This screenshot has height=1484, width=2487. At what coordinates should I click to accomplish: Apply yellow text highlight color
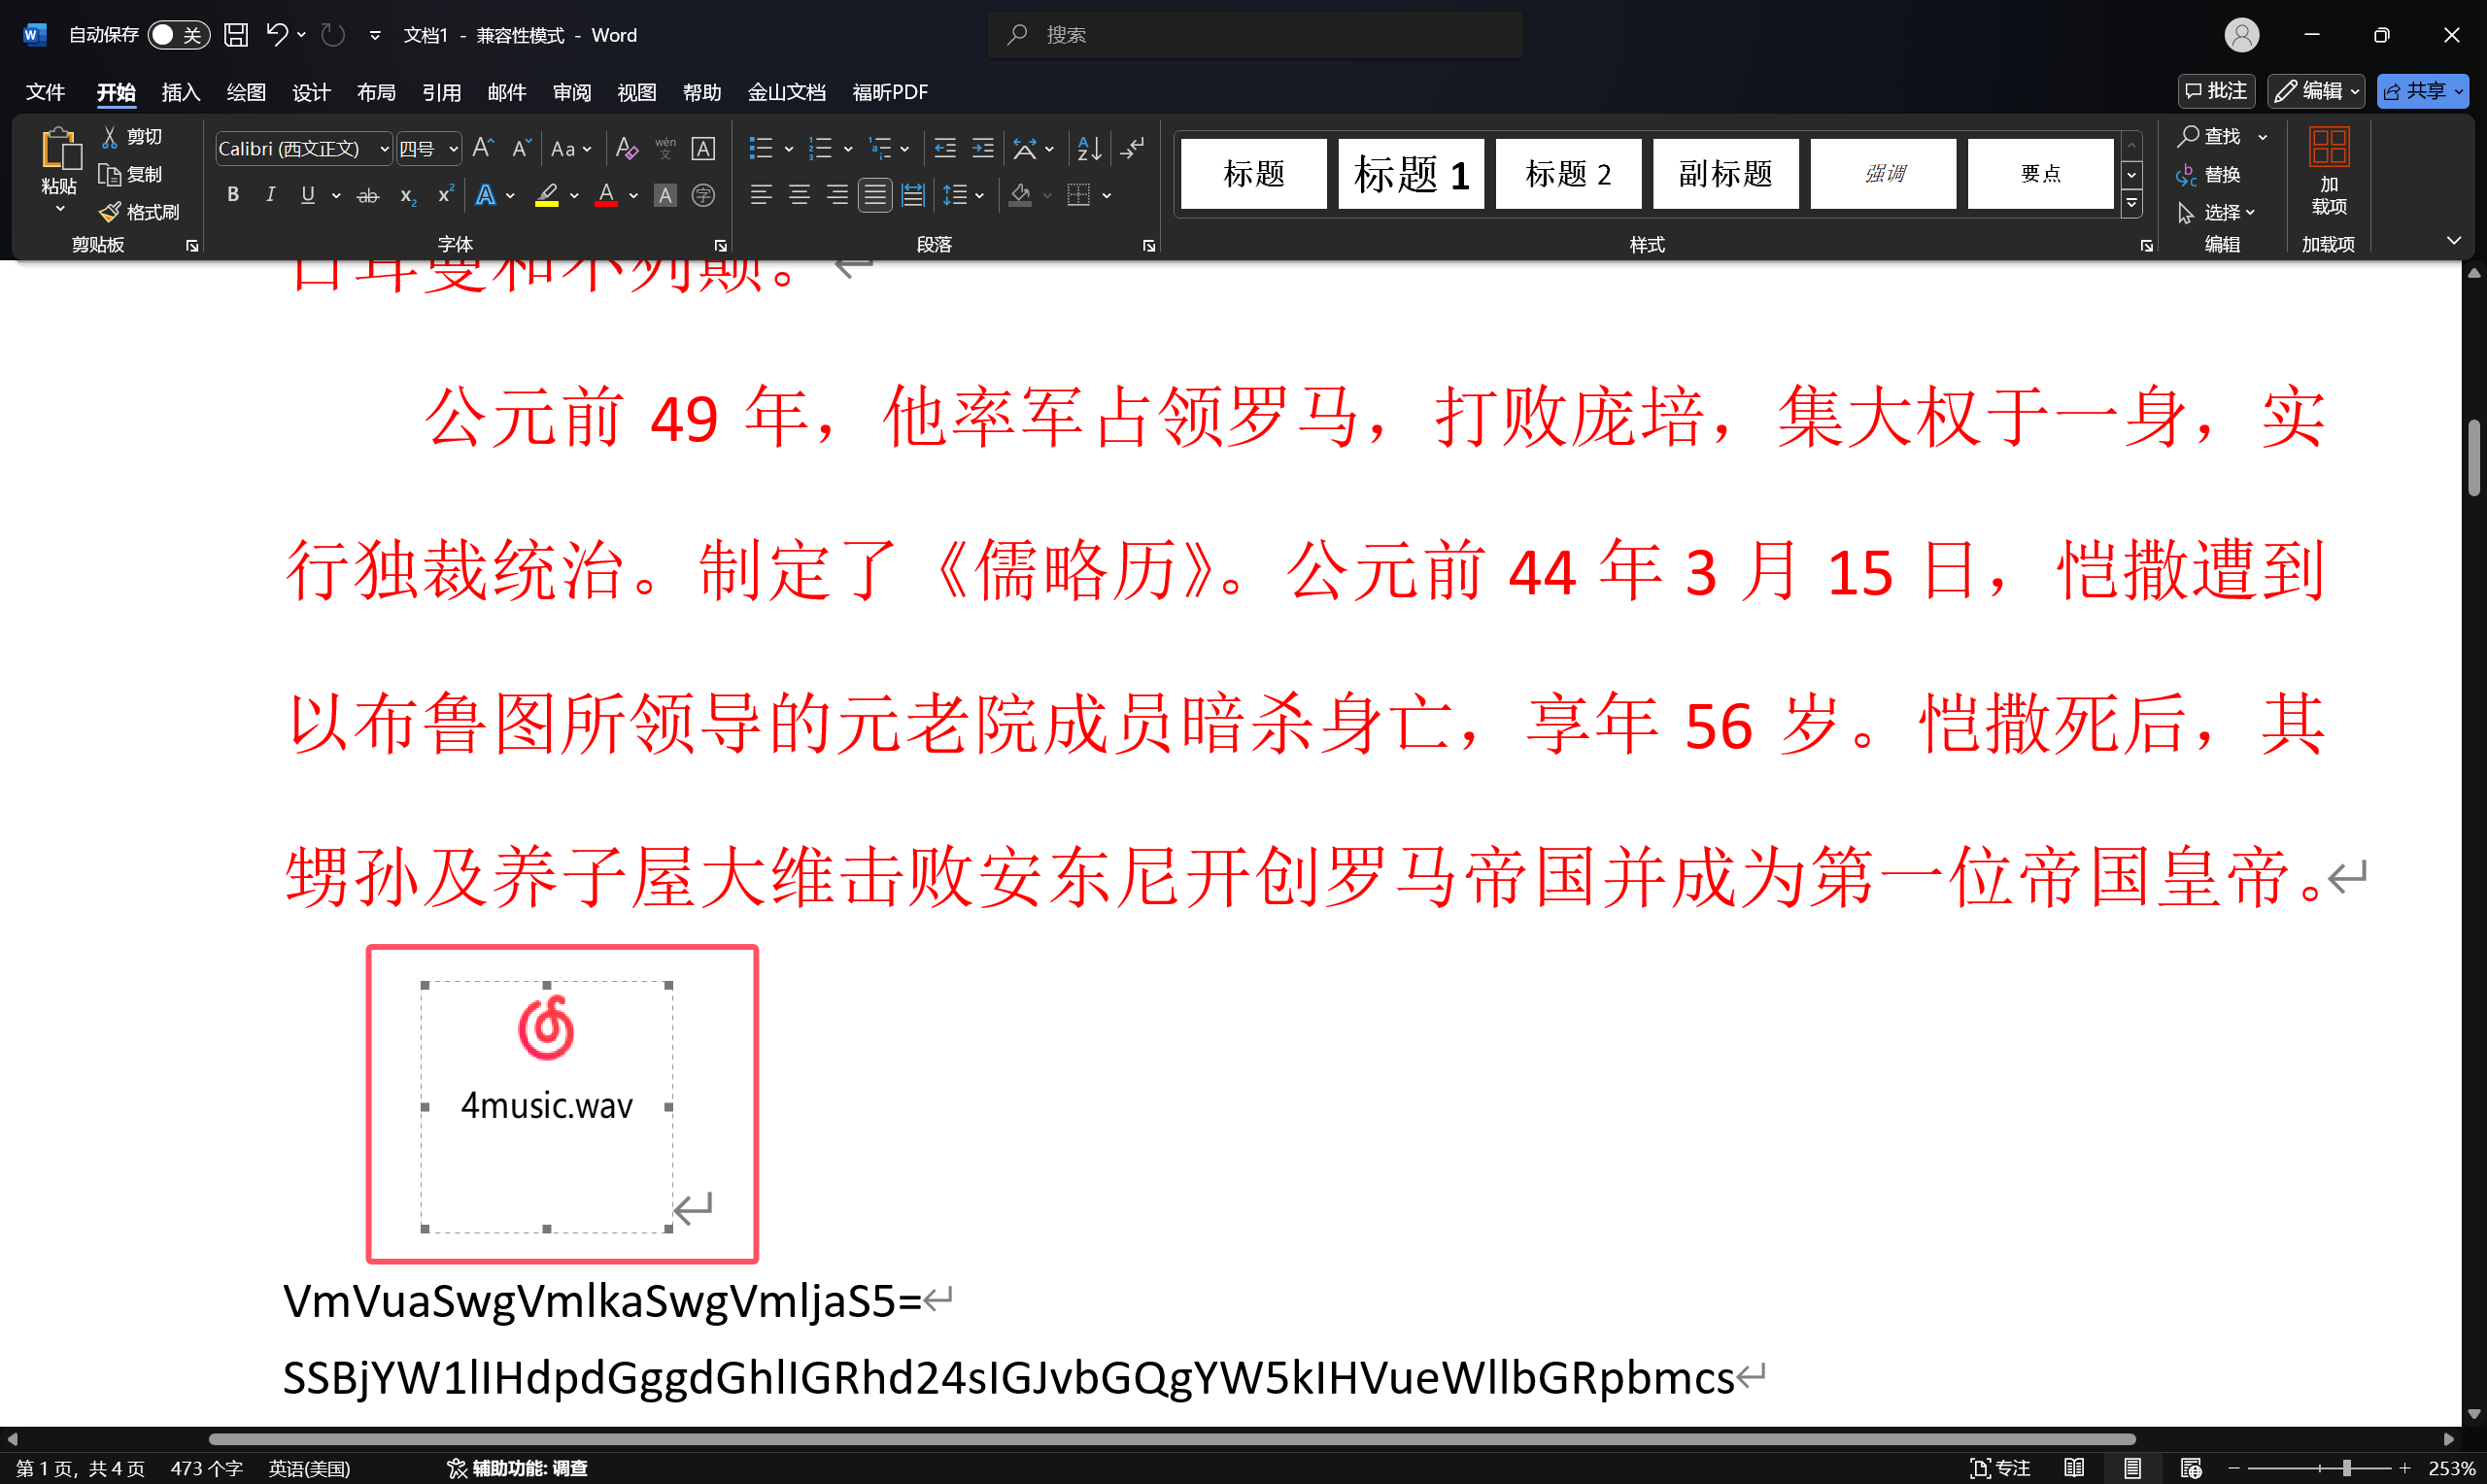[546, 195]
